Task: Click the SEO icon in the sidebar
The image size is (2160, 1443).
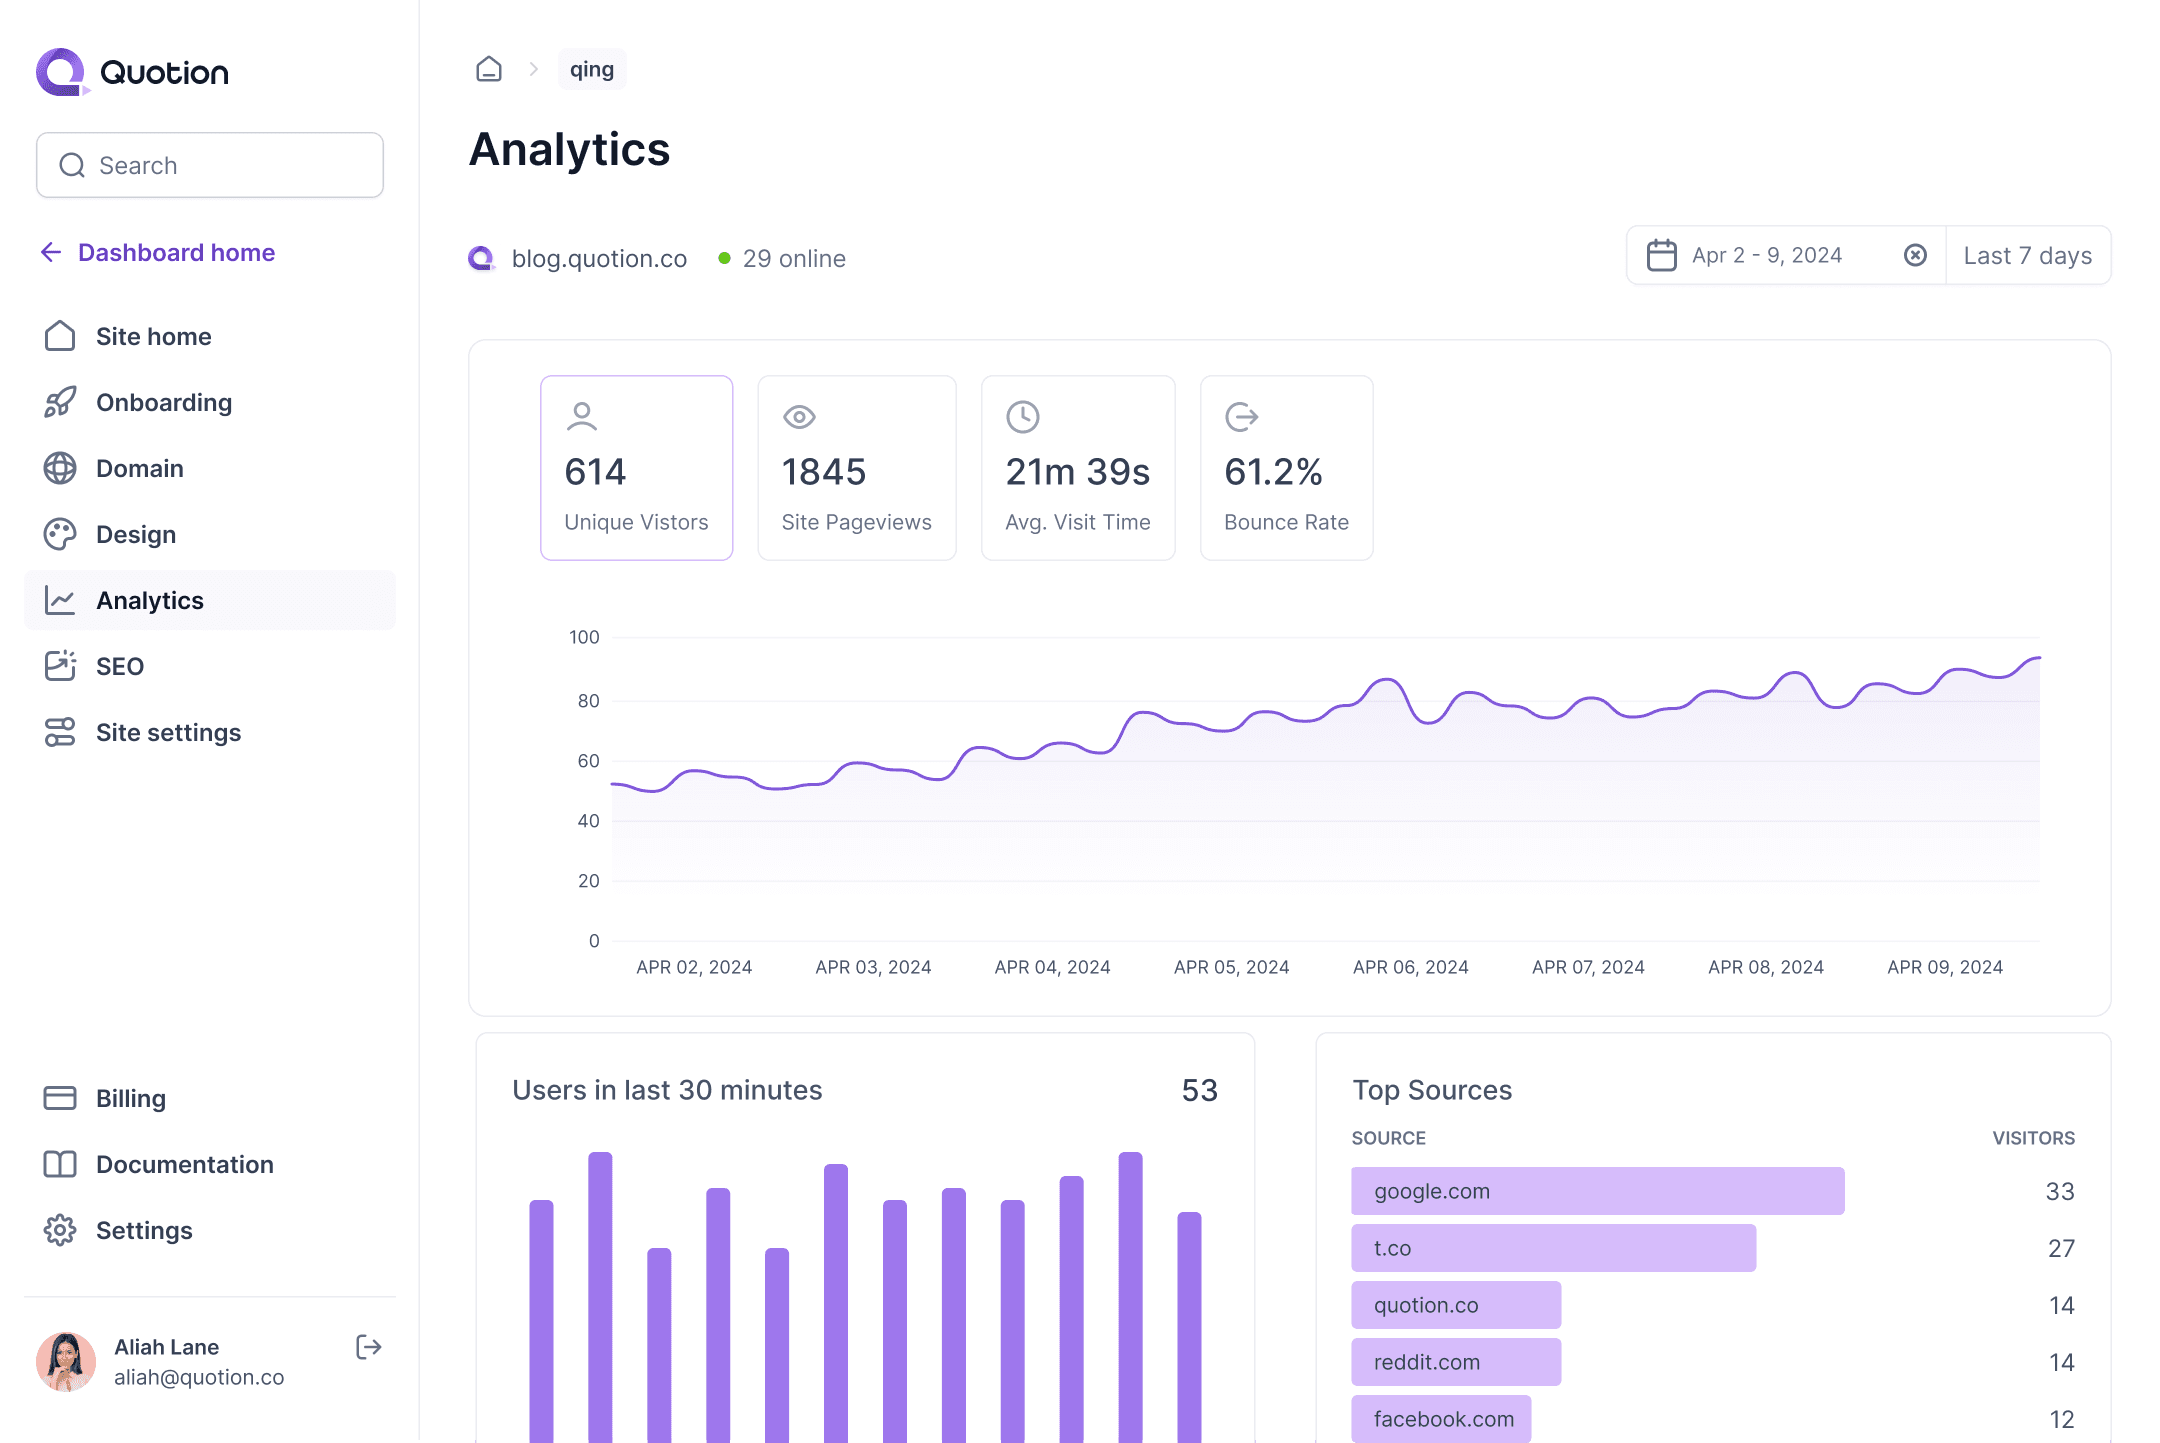Action: click(x=60, y=666)
